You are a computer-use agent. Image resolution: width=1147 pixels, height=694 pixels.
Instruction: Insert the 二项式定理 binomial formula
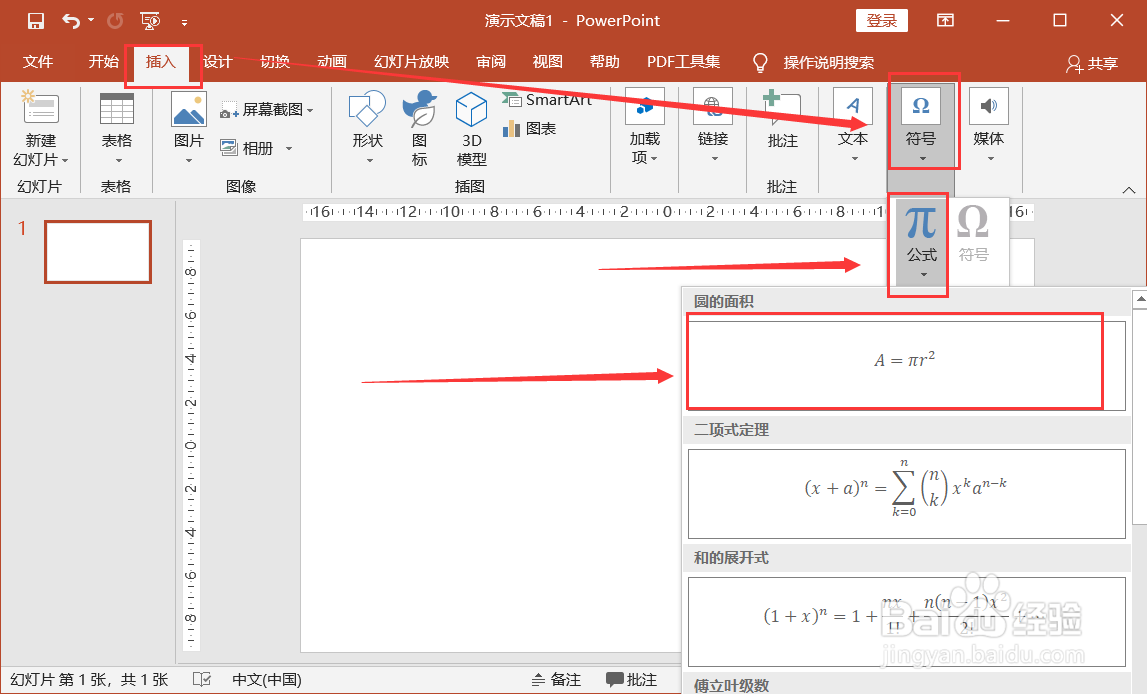click(x=906, y=494)
